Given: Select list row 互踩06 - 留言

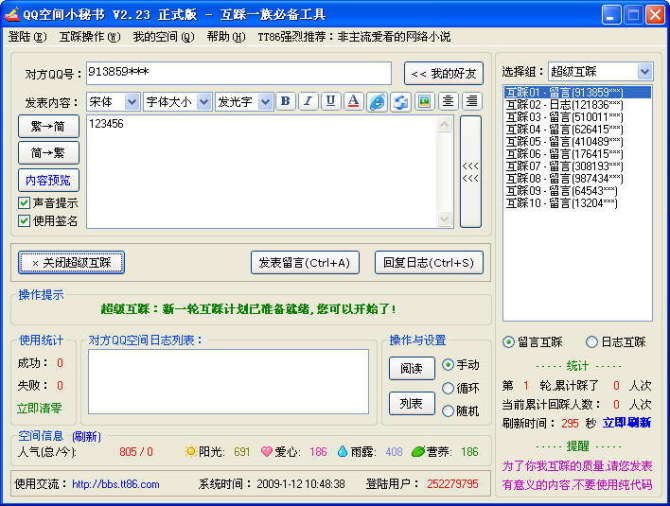Looking at the screenshot, I should (577, 154).
